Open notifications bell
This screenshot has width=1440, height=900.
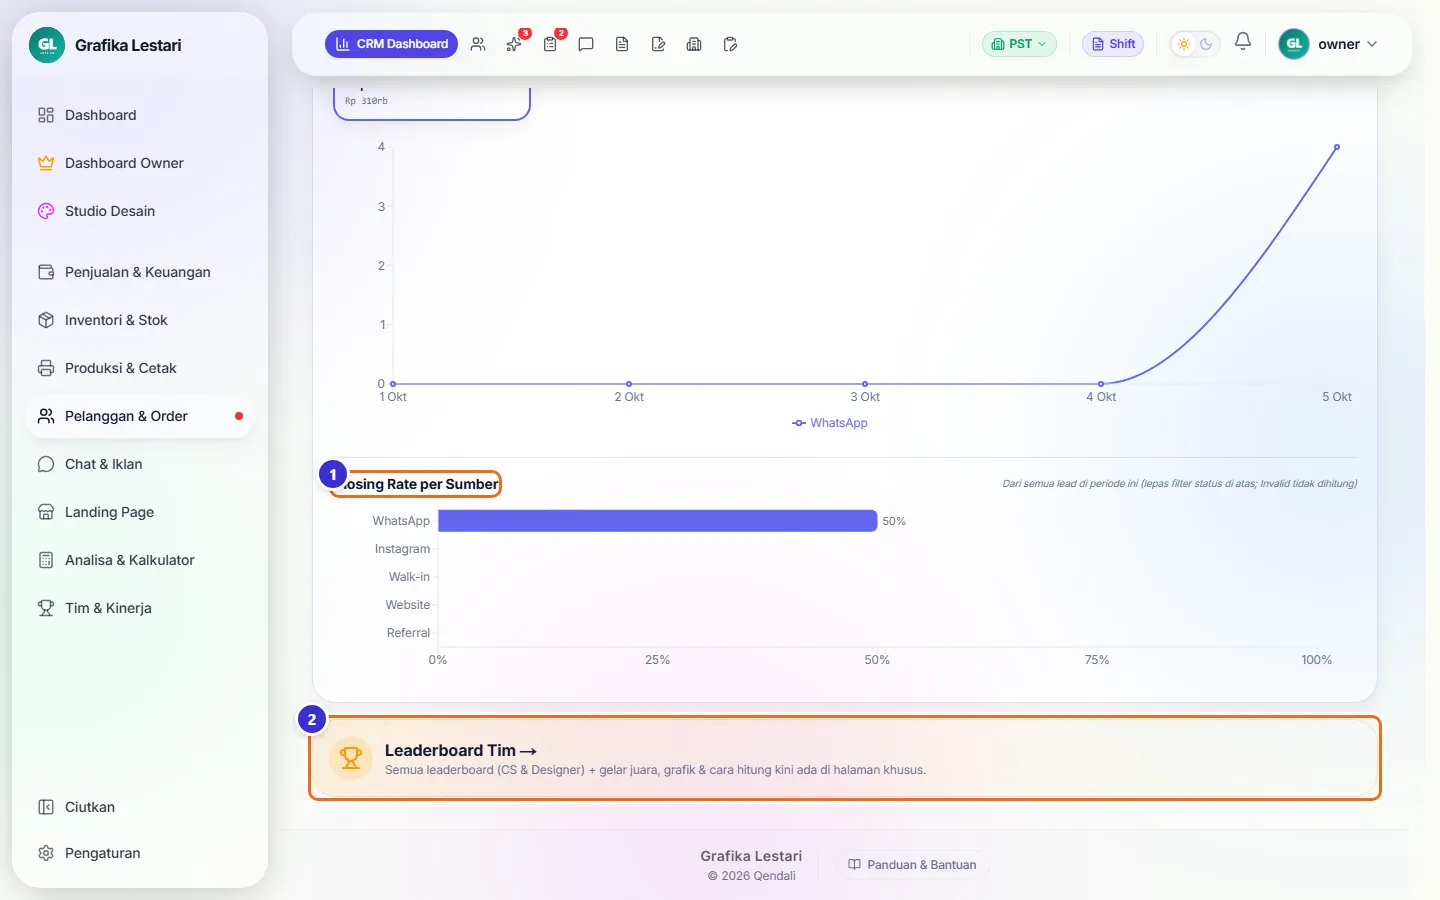click(x=1243, y=42)
